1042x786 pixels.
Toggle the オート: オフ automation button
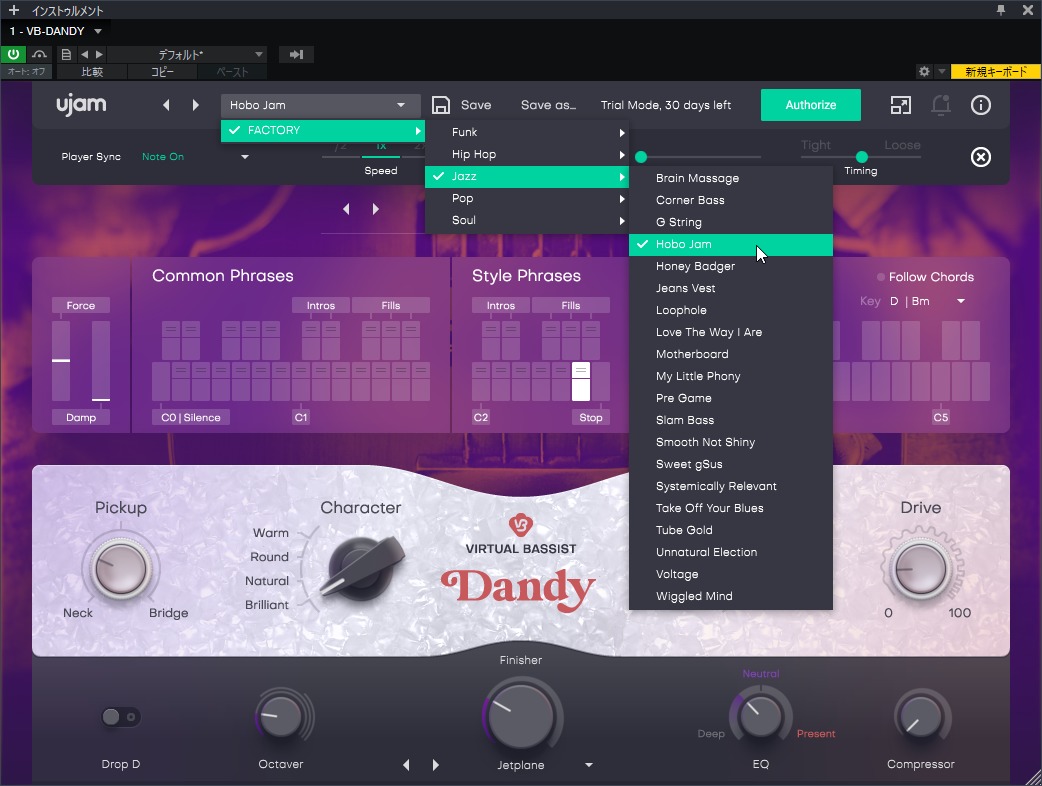click(27, 71)
